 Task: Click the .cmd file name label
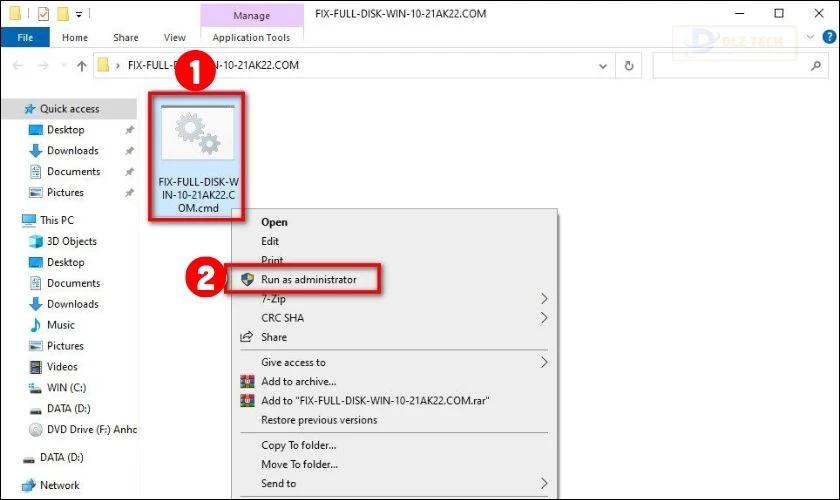(x=198, y=195)
